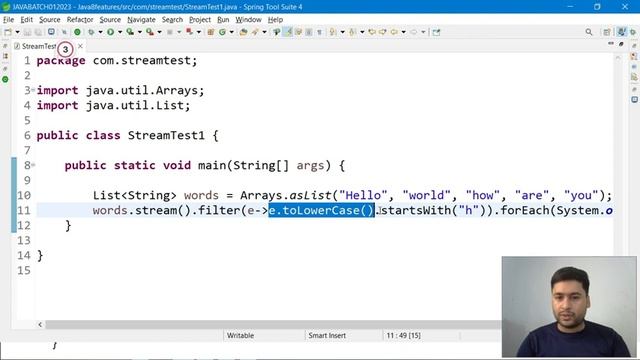Open the Project menu

click(x=200, y=20)
